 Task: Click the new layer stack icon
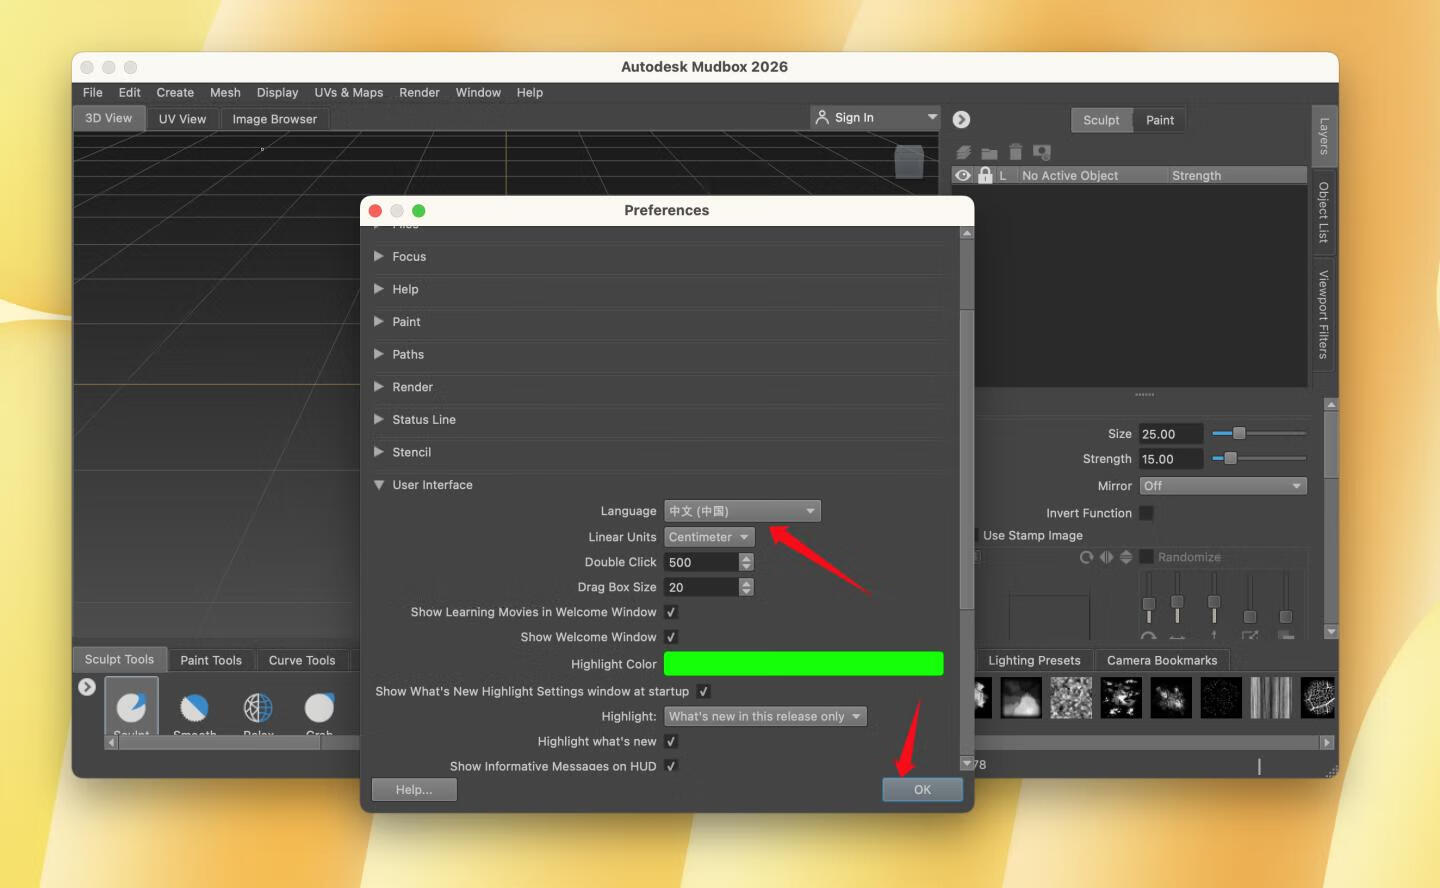963,153
